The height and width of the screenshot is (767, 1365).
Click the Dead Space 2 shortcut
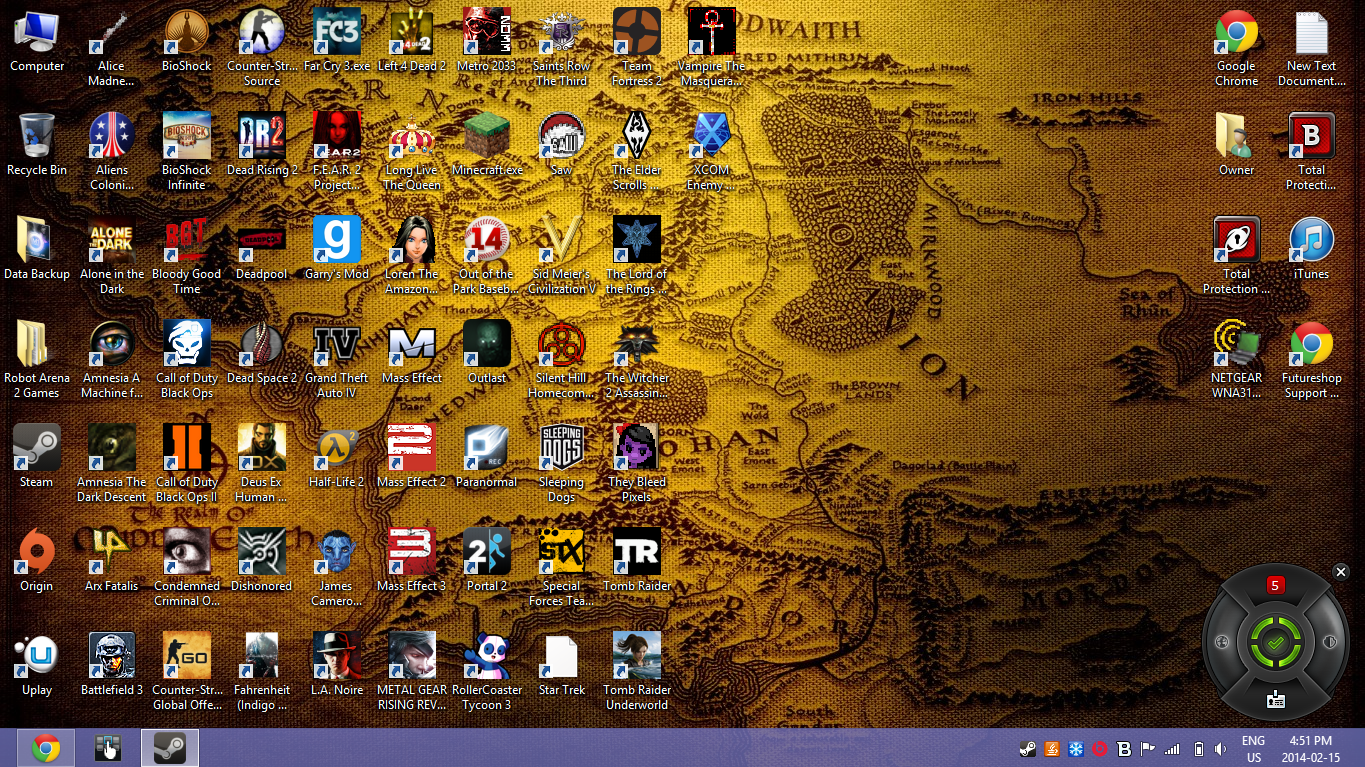coord(262,352)
